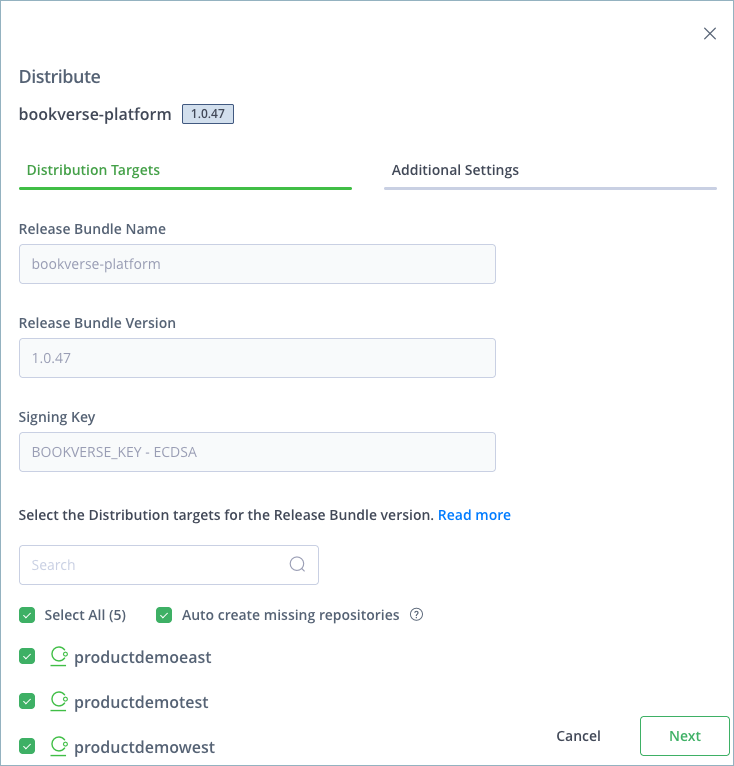Uncheck Auto create missing repositories
Screen dimensions: 734x766
point(164,615)
